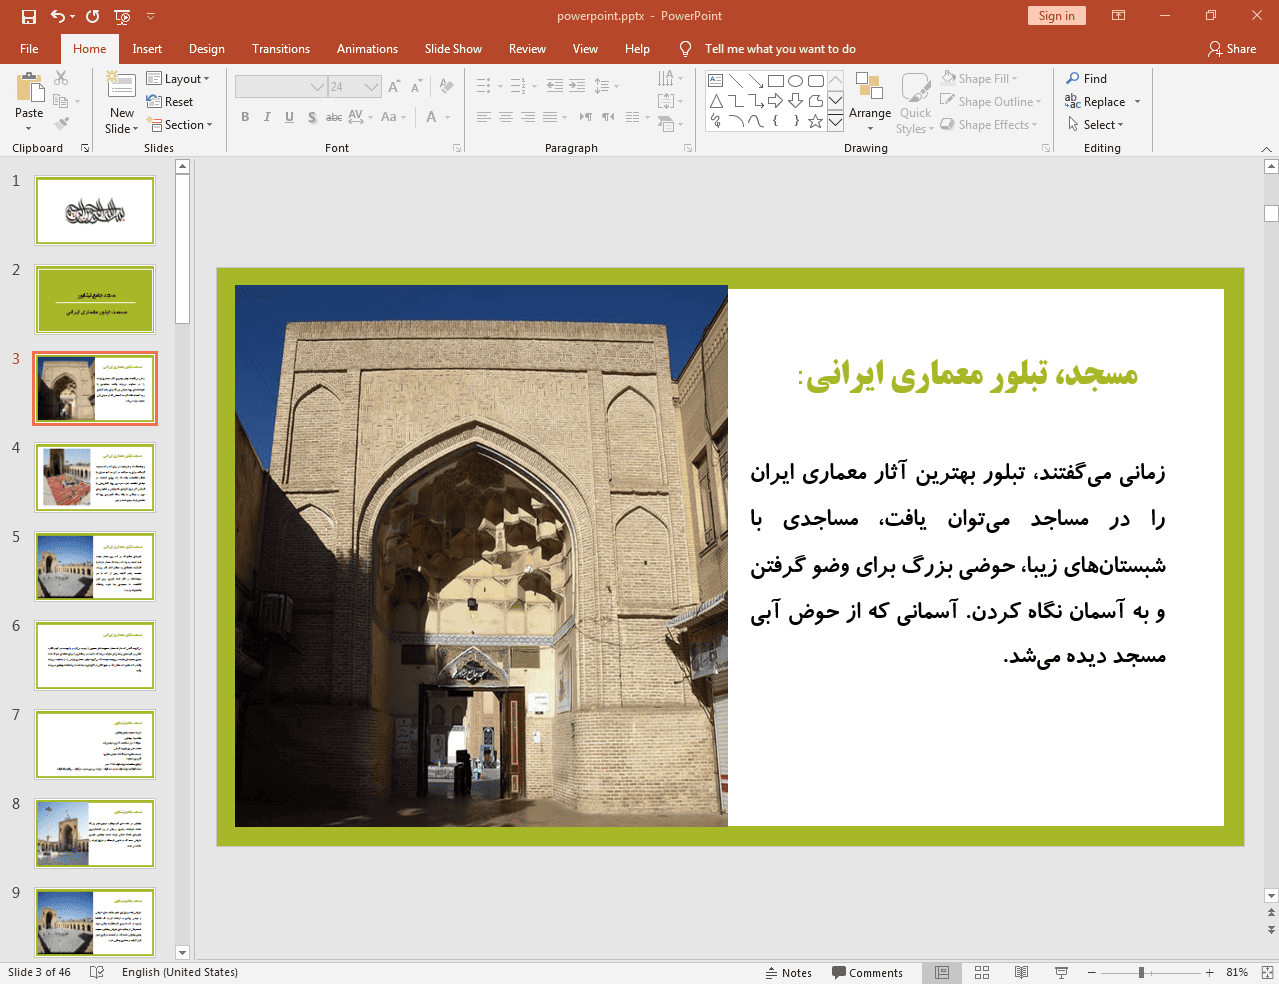Image resolution: width=1279 pixels, height=984 pixels.
Task: Start Slide Show from status bar icon
Action: click(1061, 973)
